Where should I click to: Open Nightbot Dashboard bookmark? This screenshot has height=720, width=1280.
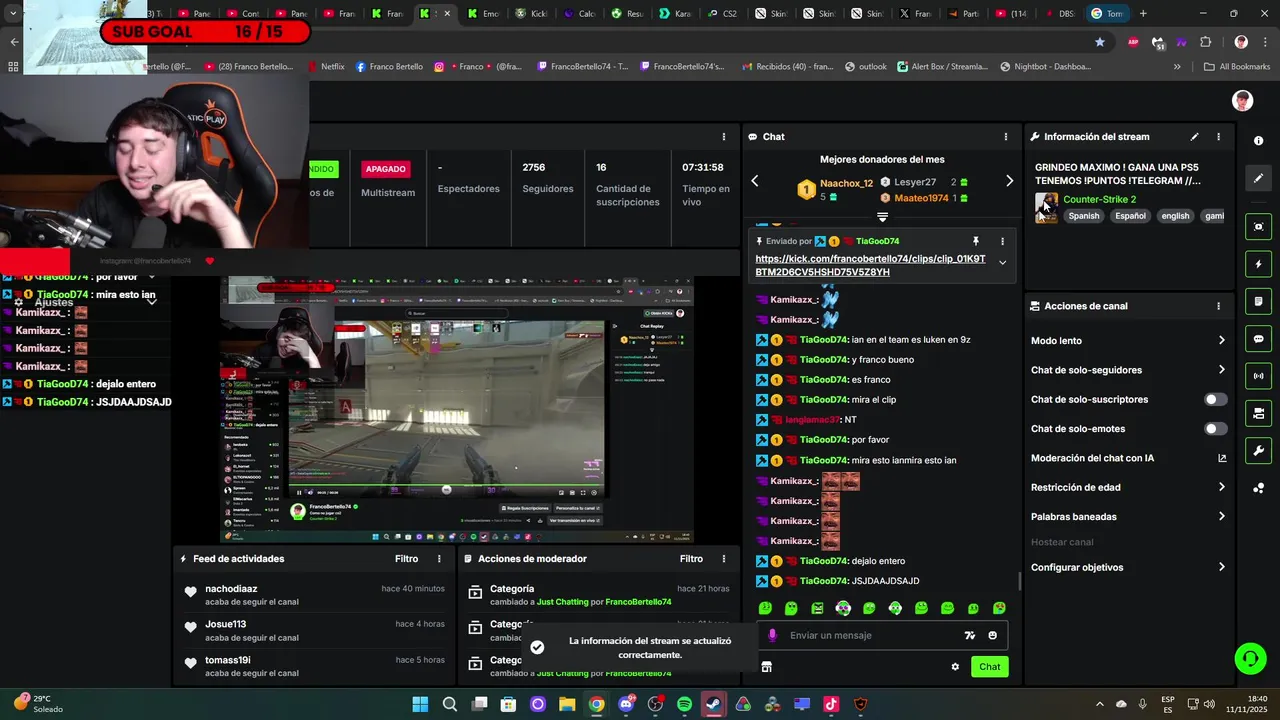coord(1045,67)
